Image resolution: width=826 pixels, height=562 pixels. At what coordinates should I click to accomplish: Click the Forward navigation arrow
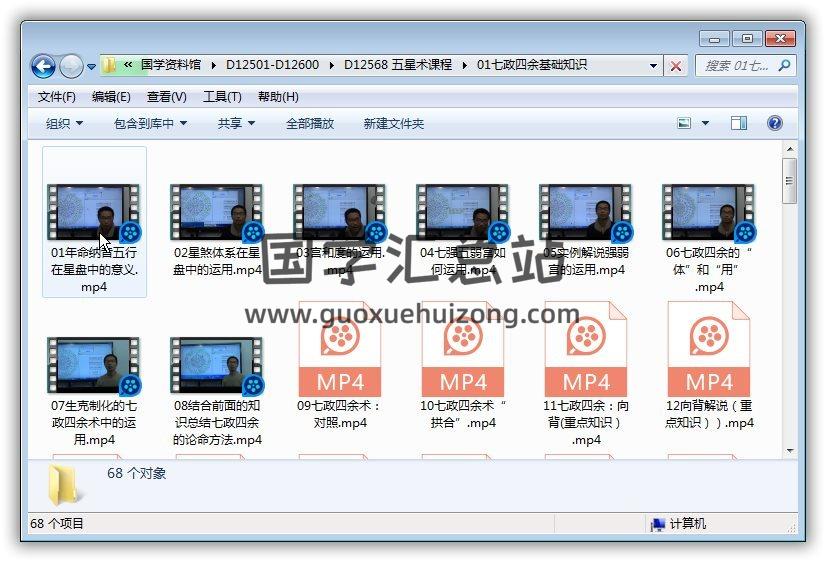tap(71, 66)
